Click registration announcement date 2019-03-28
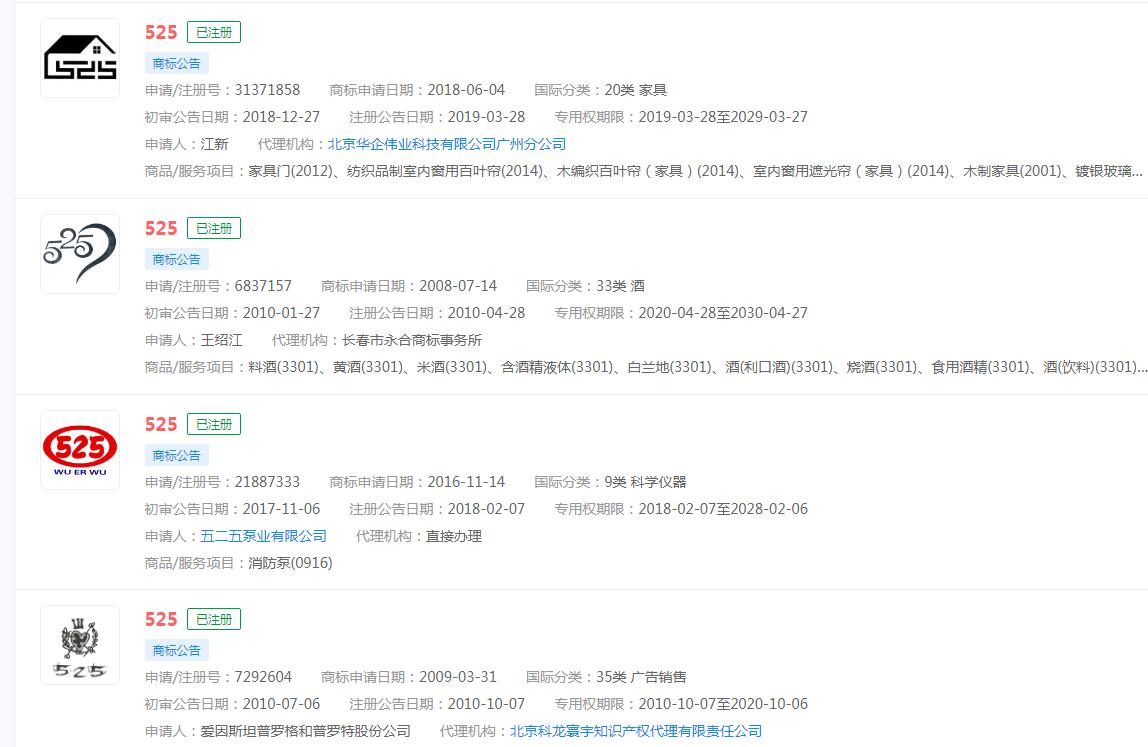This screenshot has width=1148, height=747. [x=486, y=117]
